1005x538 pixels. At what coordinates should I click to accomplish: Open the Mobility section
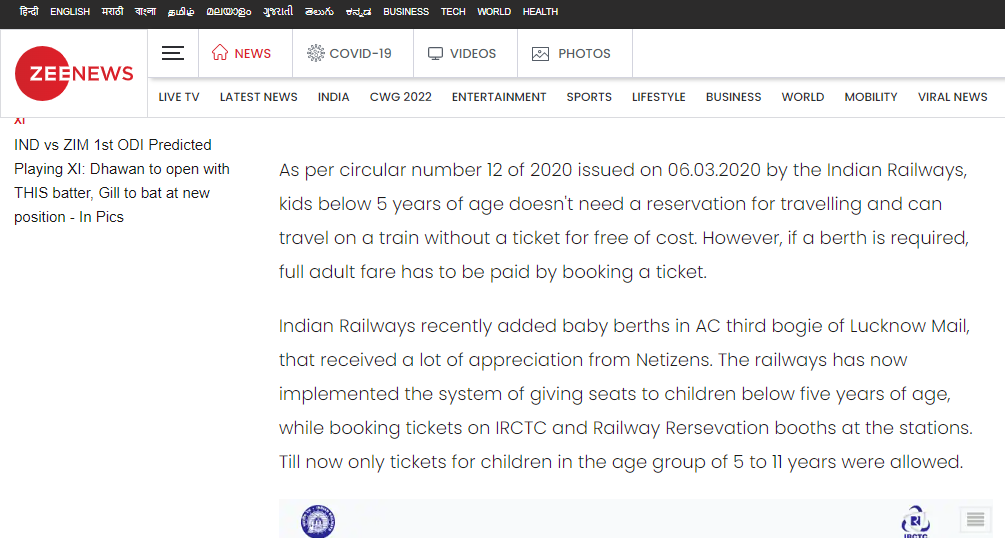[x=870, y=97]
